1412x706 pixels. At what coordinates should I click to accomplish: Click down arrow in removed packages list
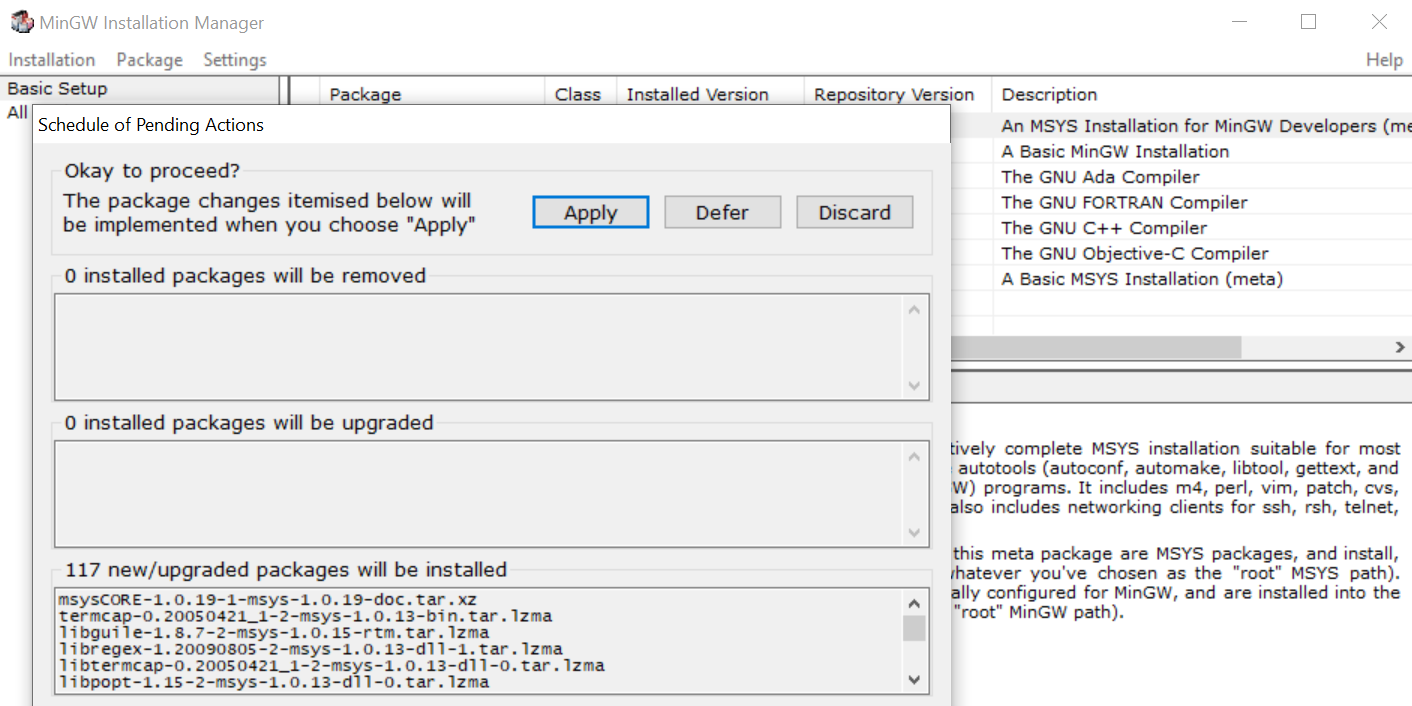point(913,385)
